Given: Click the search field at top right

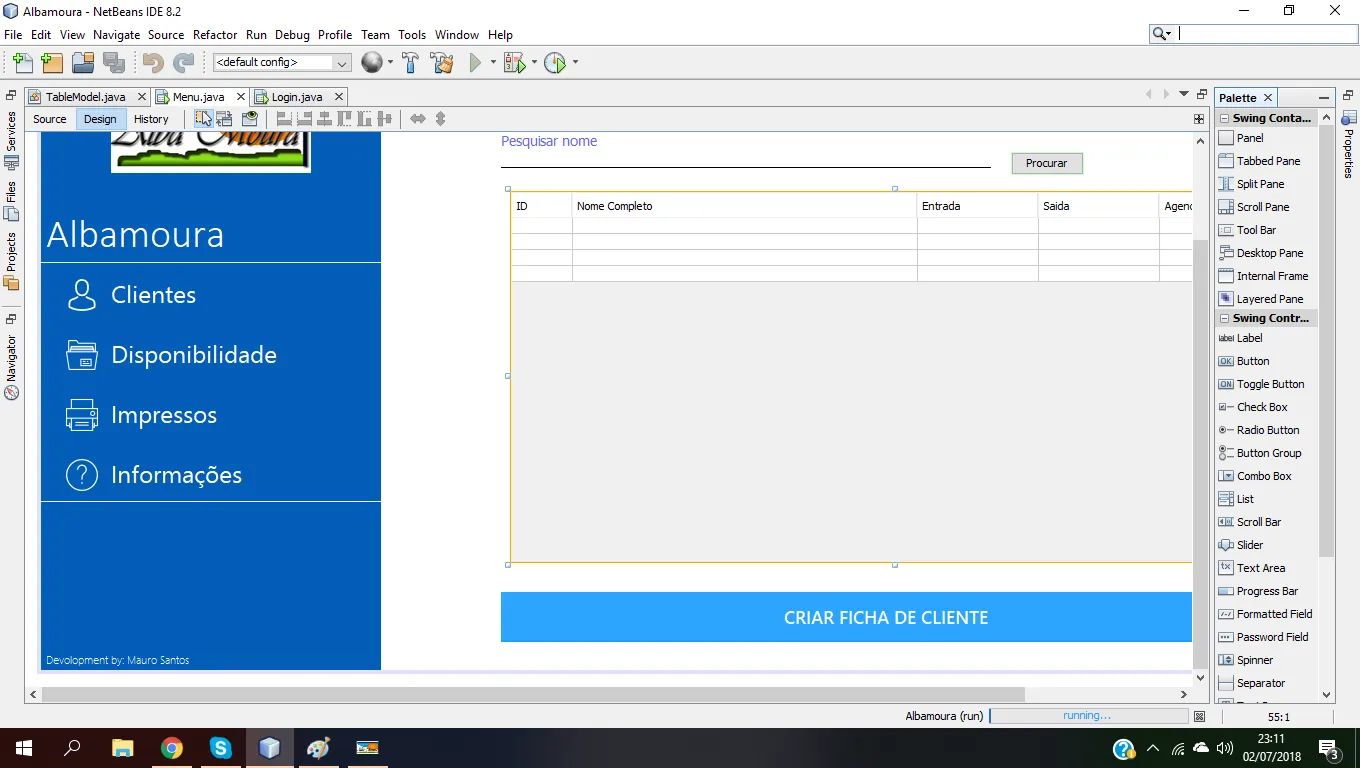Looking at the screenshot, I should [1266, 34].
